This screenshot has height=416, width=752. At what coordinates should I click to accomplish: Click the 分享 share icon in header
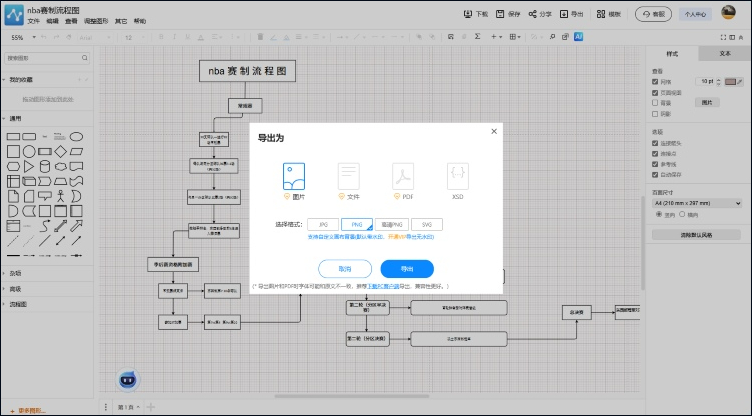click(x=534, y=15)
